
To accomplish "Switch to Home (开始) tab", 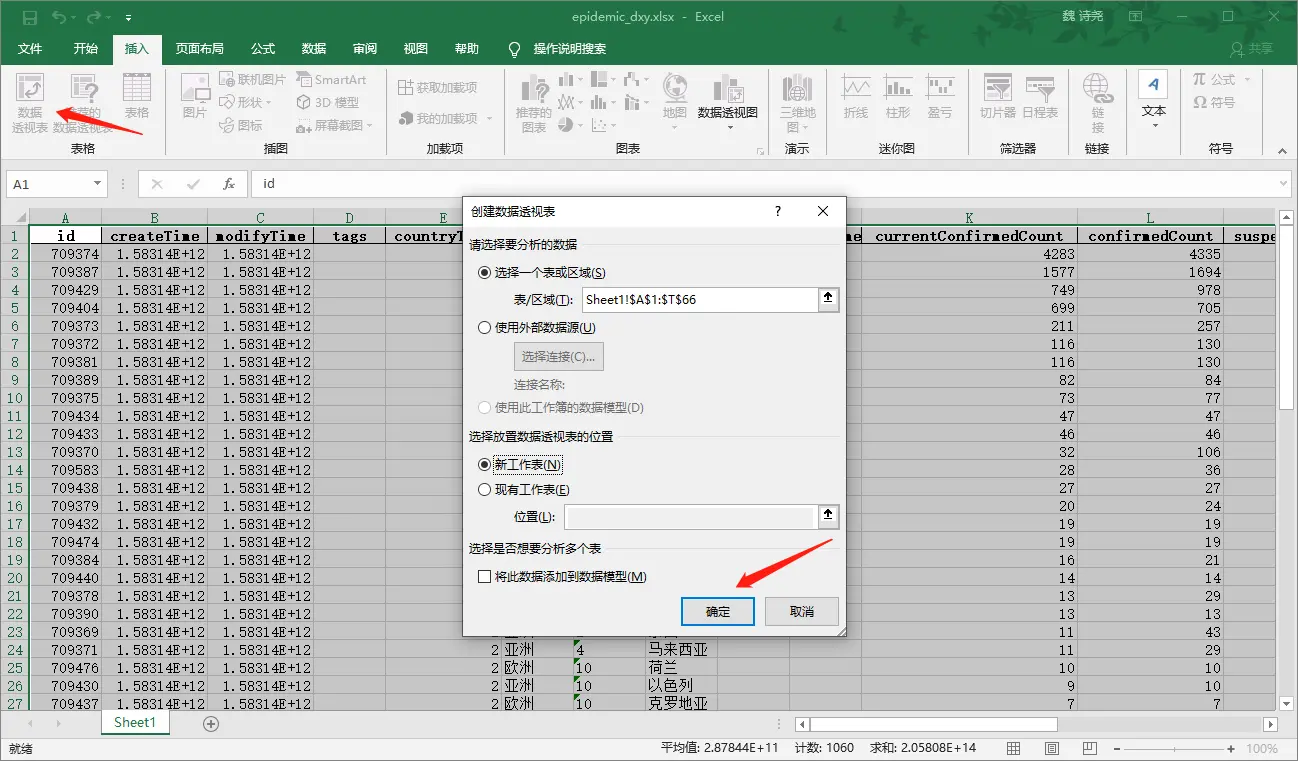I will coord(86,49).
